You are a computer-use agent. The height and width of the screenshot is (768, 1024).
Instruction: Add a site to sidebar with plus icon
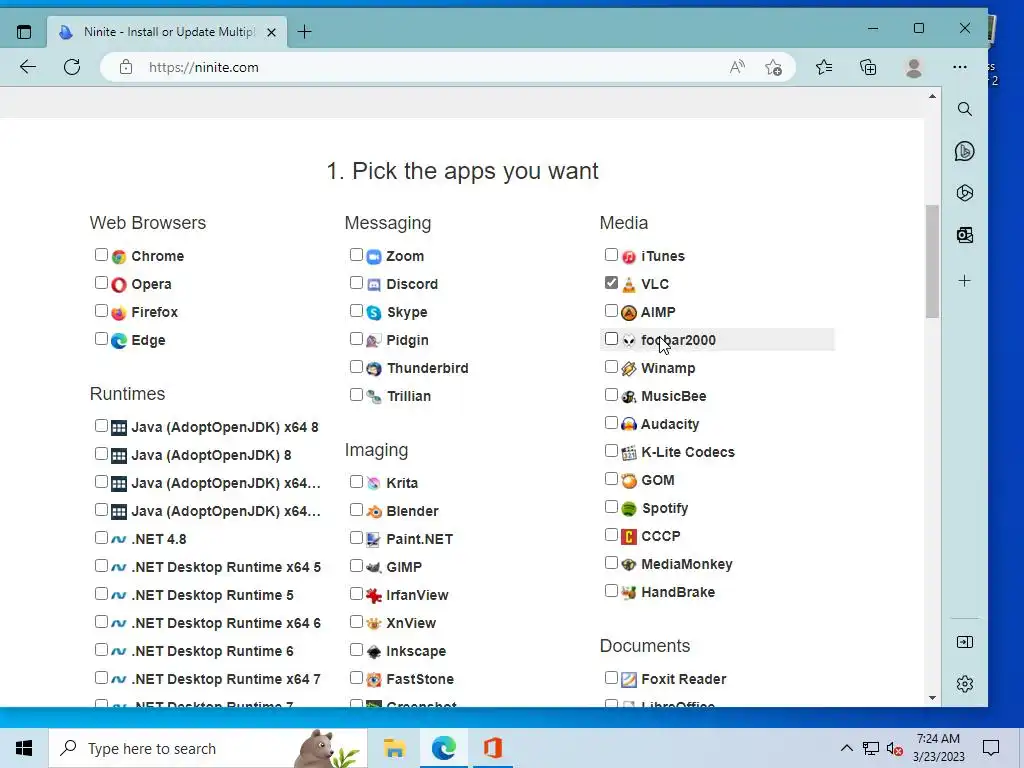click(965, 281)
